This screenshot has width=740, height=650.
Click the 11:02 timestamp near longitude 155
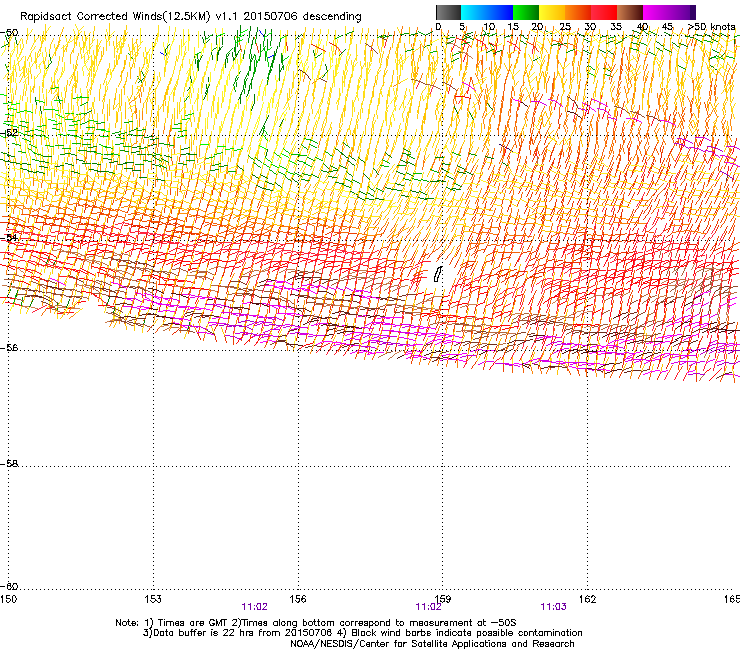tap(254, 607)
